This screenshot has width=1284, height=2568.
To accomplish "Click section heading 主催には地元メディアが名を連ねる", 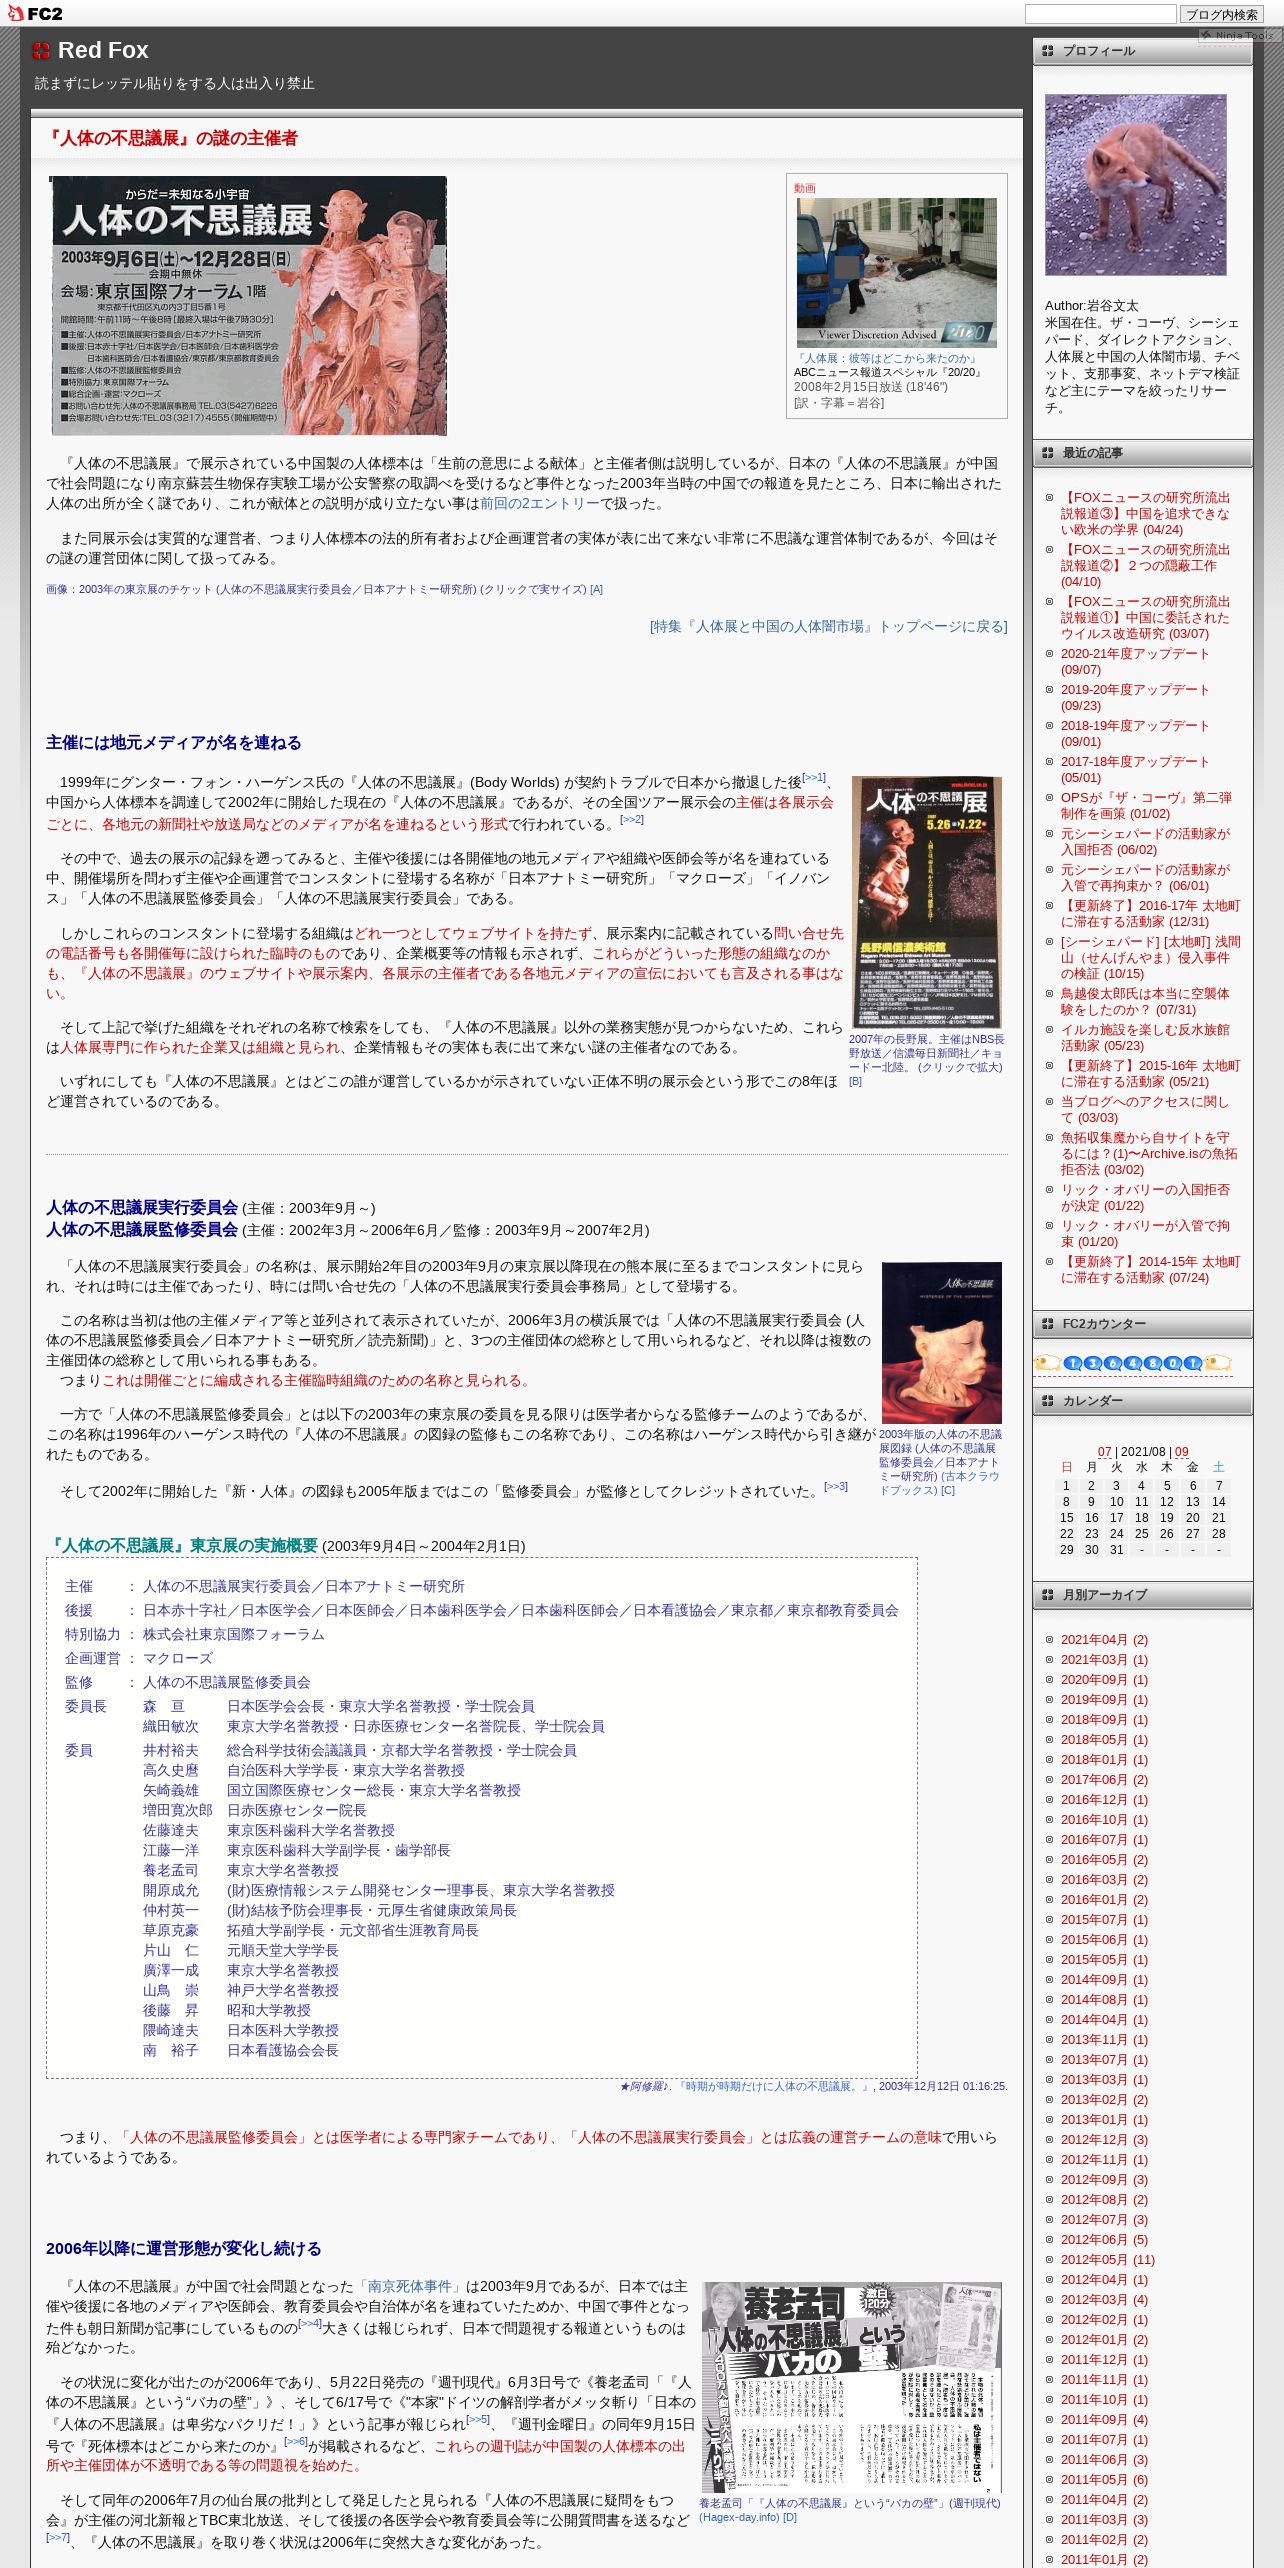I will (173, 742).
